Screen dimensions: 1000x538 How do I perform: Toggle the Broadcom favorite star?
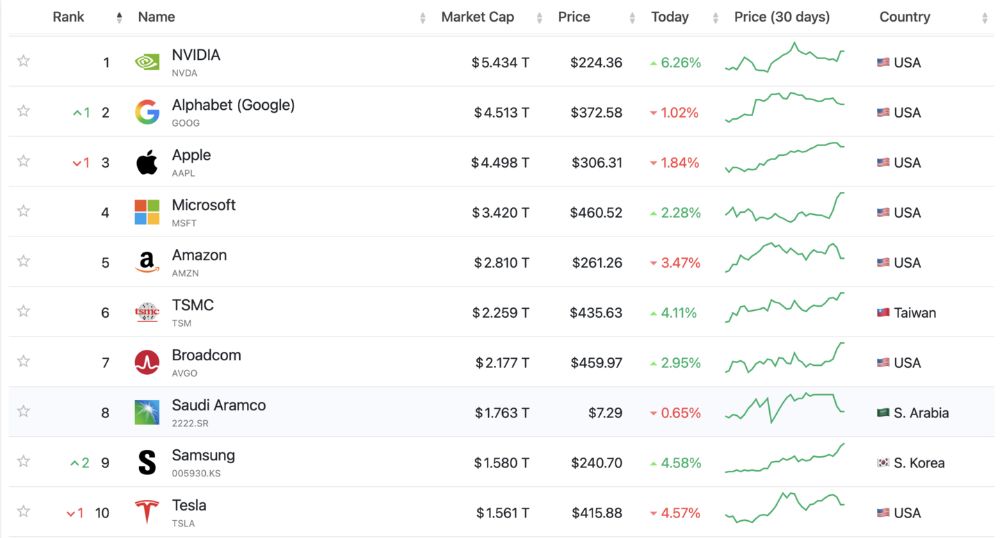tap(24, 361)
